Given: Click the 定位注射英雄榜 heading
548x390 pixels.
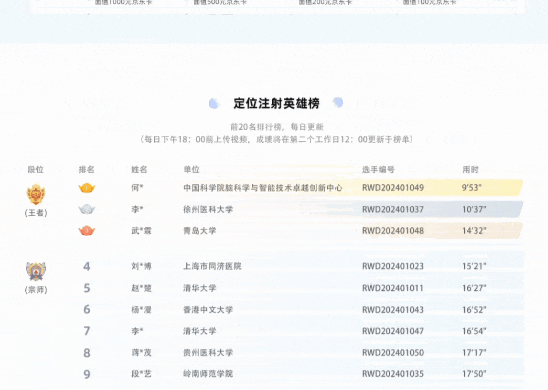Looking at the screenshot, I should [276, 103].
